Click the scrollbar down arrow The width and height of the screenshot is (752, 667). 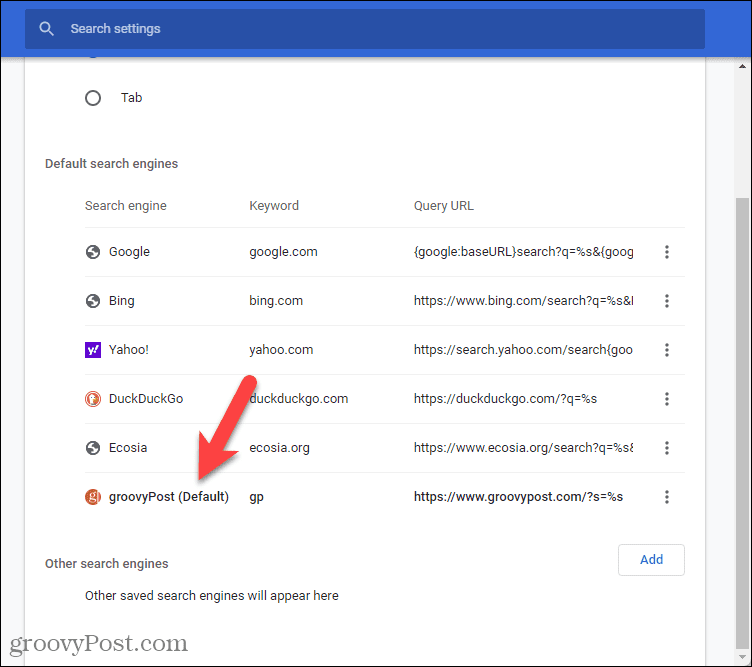pyautogui.click(x=742, y=657)
